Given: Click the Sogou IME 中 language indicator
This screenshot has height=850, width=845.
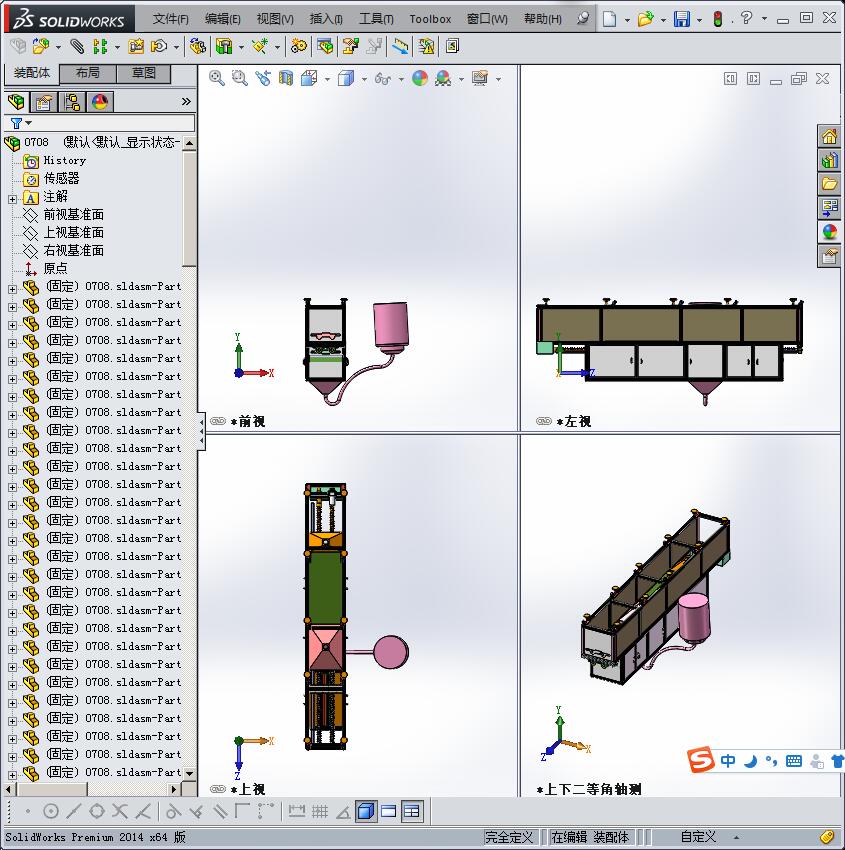Looking at the screenshot, I should coord(728,761).
